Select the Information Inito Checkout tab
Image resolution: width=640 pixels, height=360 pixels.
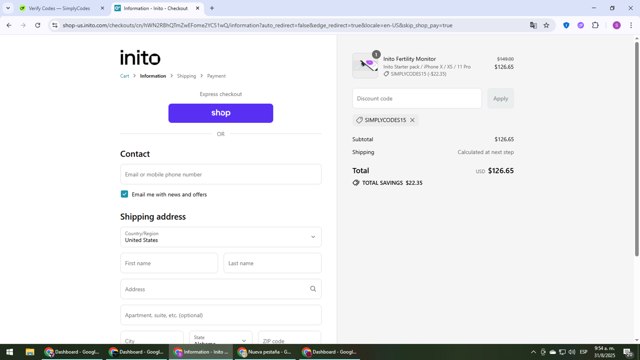pyautogui.click(x=156, y=8)
